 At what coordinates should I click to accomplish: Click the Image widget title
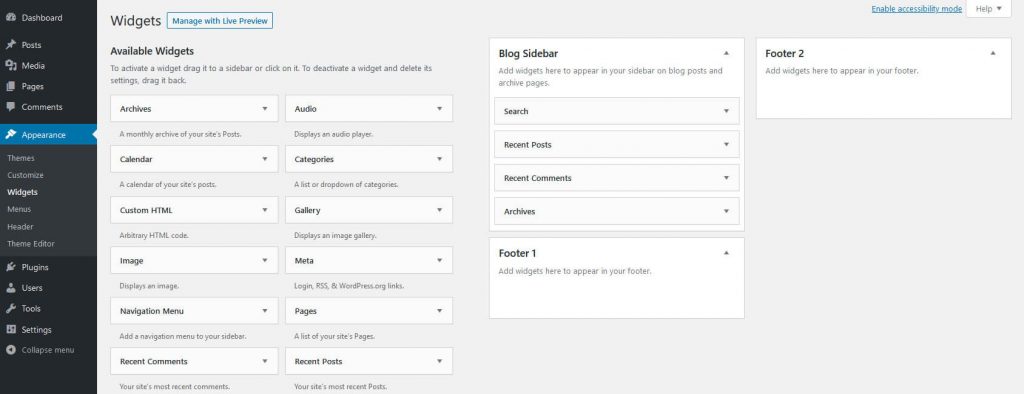(x=131, y=260)
